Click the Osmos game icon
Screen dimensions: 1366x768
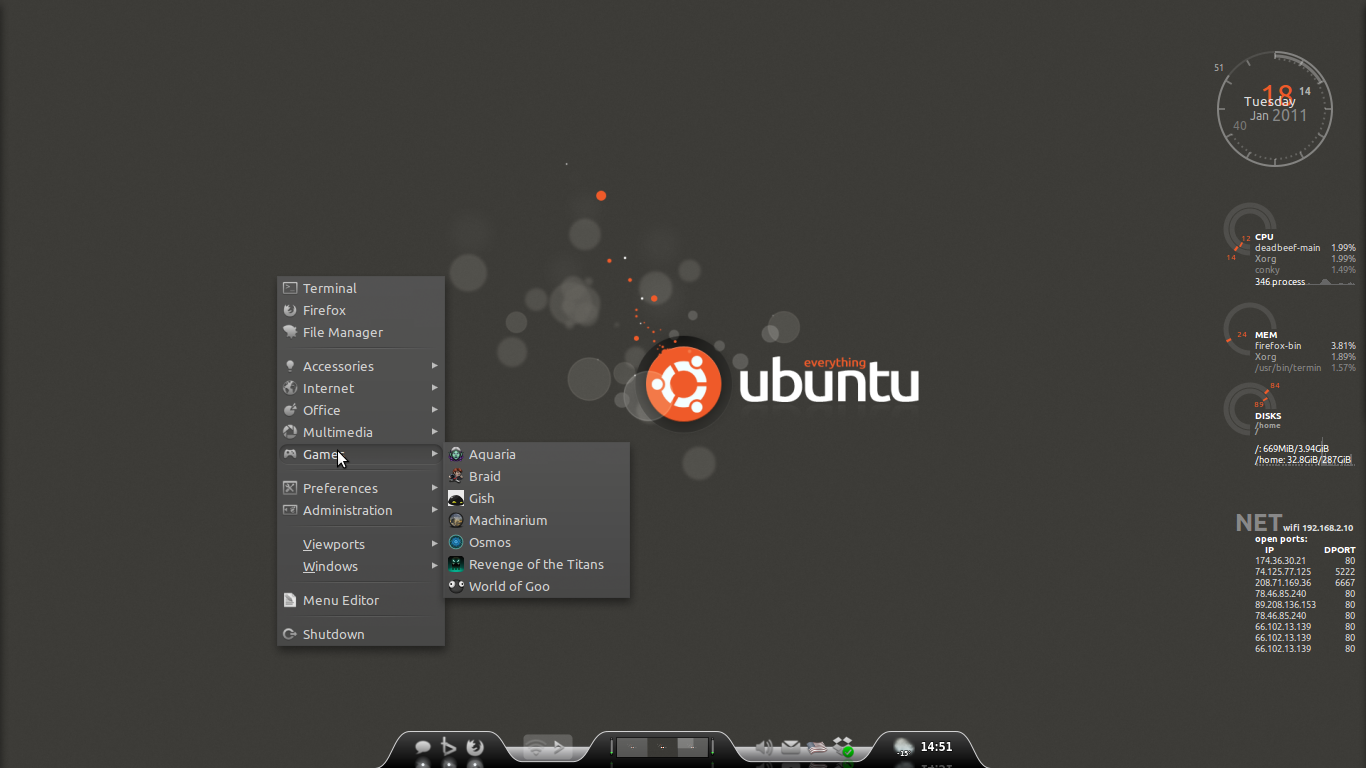click(456, 542)
